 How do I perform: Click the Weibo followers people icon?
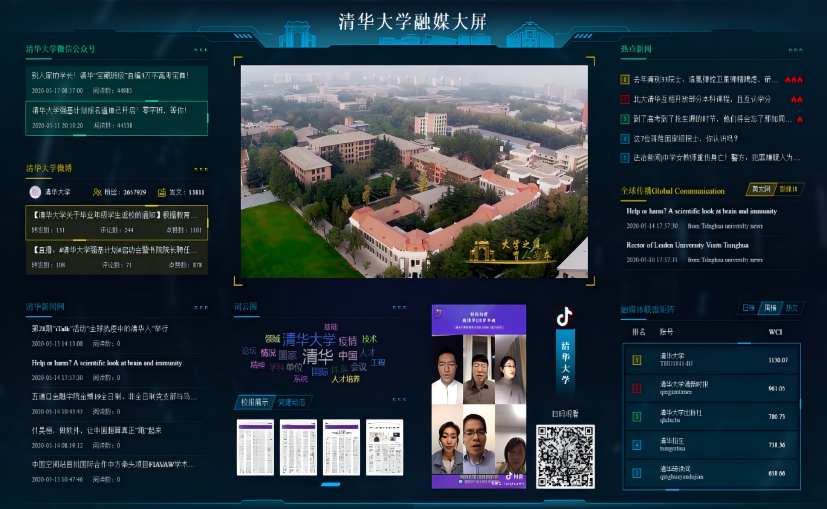coord(97,193)
